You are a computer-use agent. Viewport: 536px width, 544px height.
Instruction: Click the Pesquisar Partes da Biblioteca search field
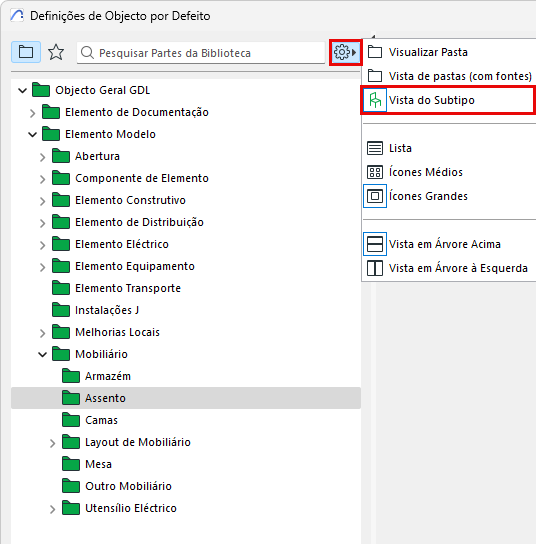(x=201, y=53)
